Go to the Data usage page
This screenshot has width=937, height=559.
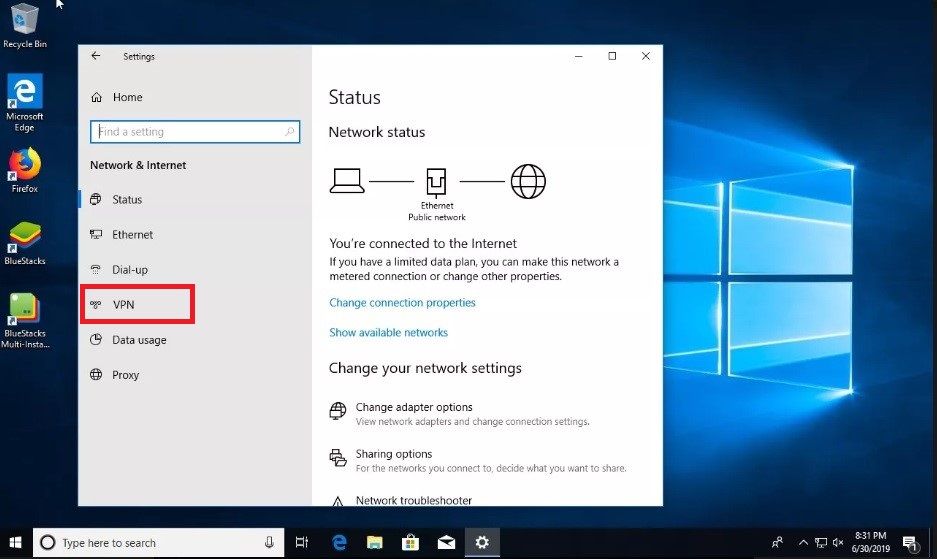point(139,340)
